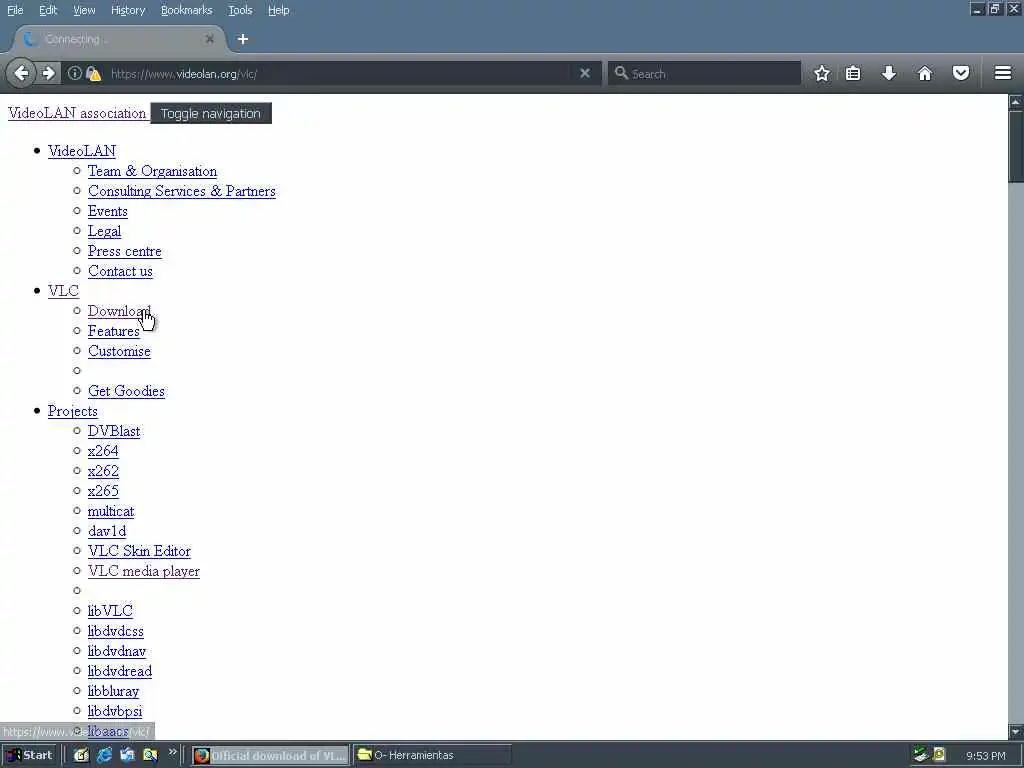Bookmark this page with the star icon
This screenshot has width=1024, height=768.
click(822, 73)
